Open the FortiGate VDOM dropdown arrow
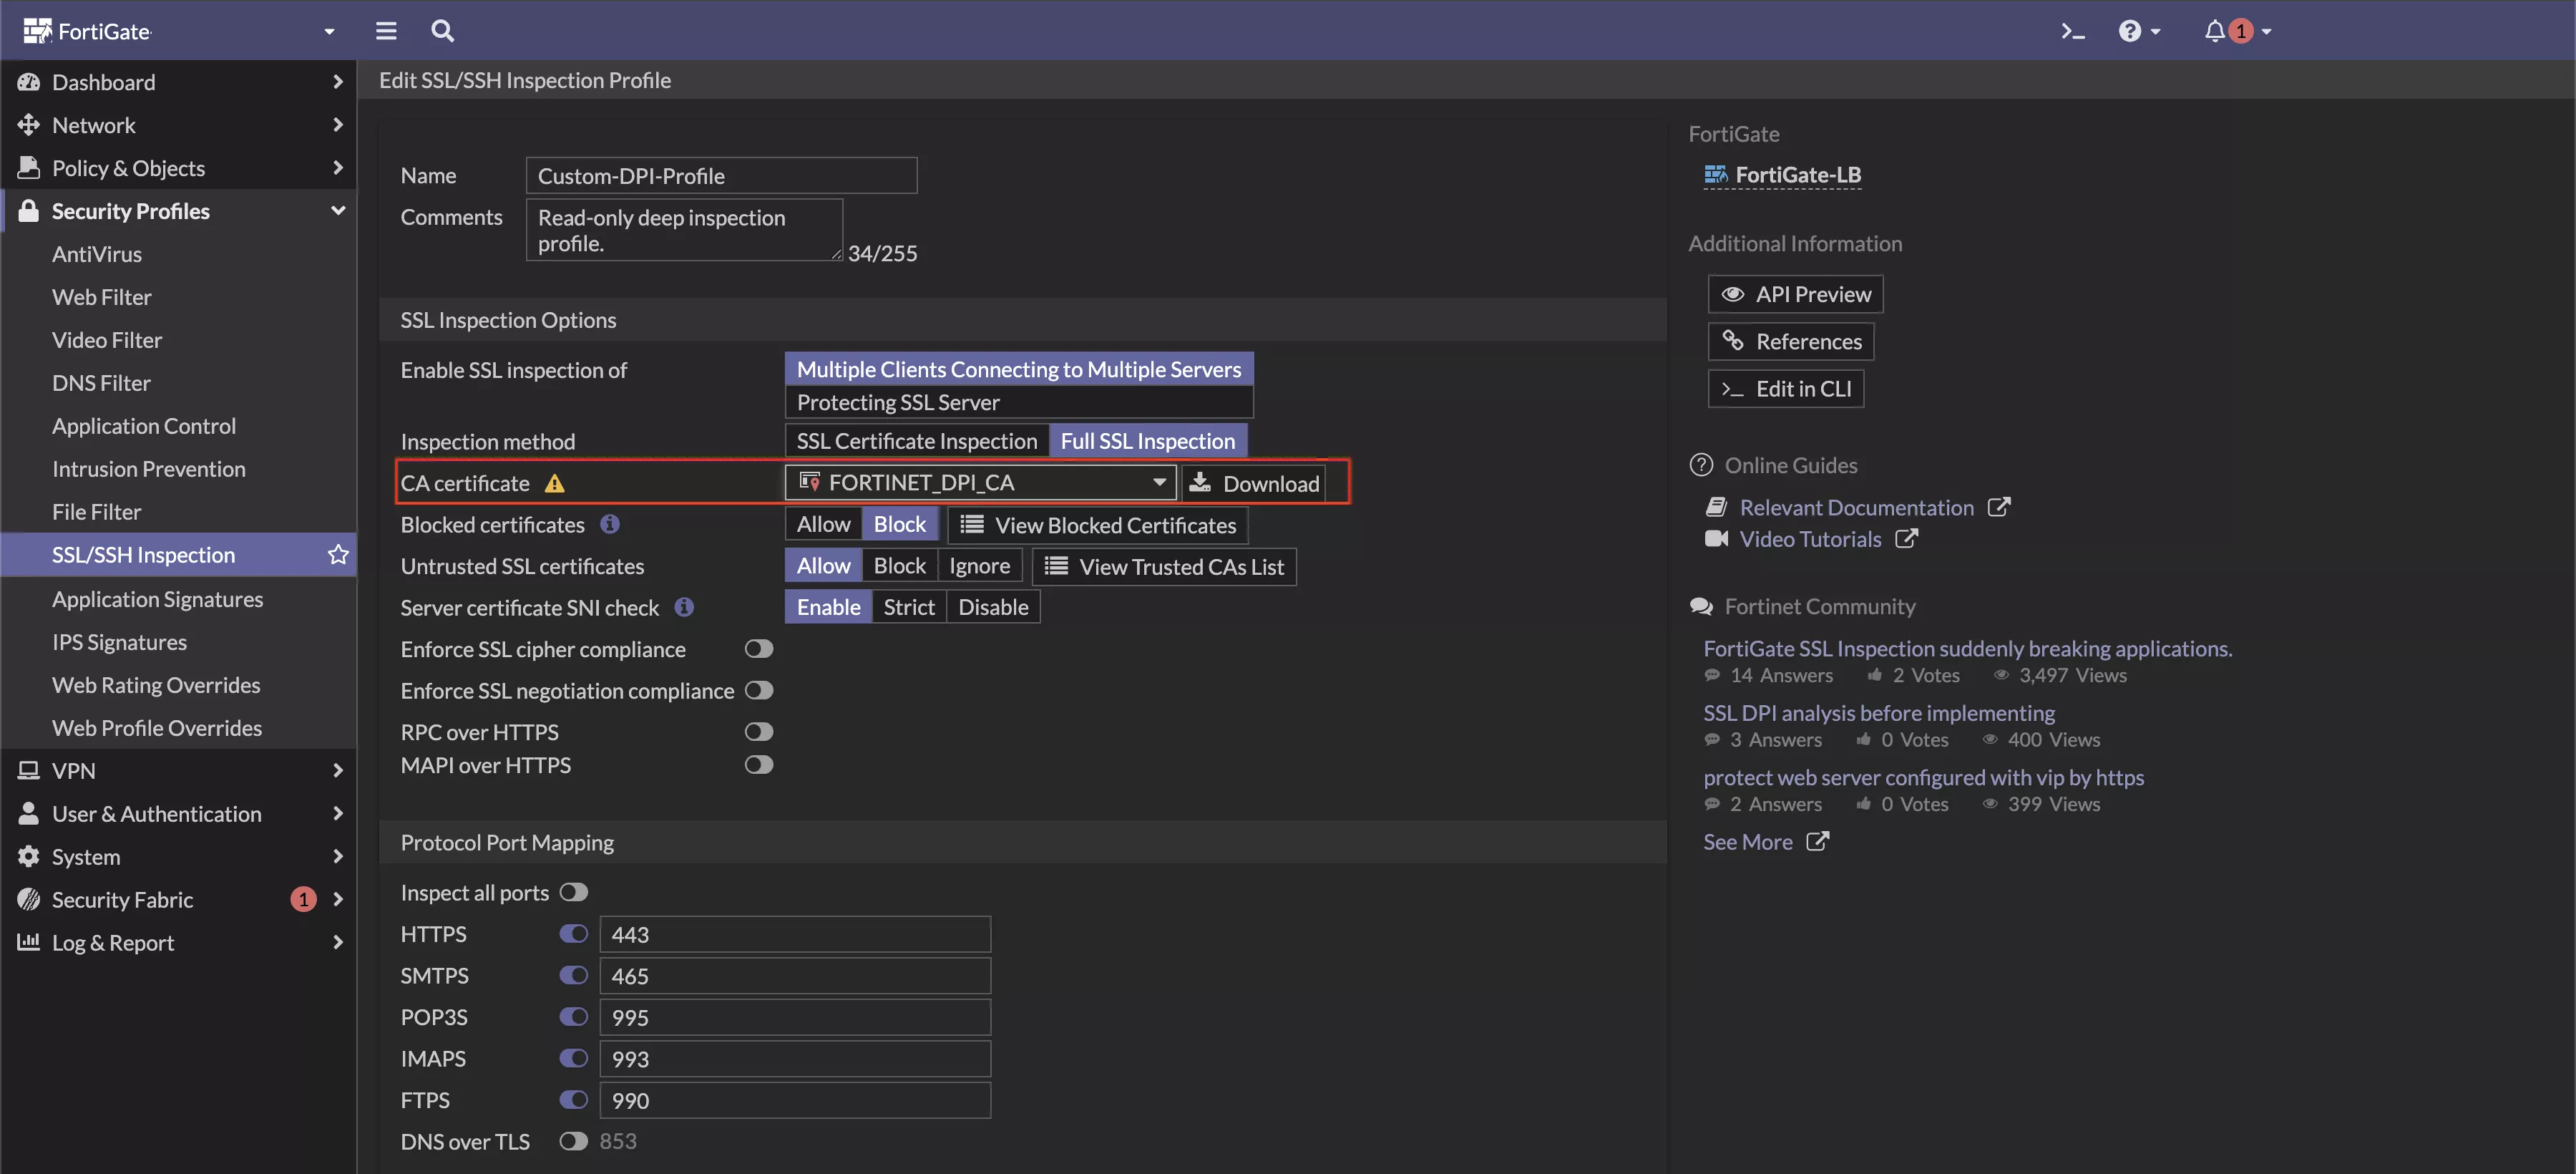This screenshot has height=1174, width=2576. click(329, 32)
